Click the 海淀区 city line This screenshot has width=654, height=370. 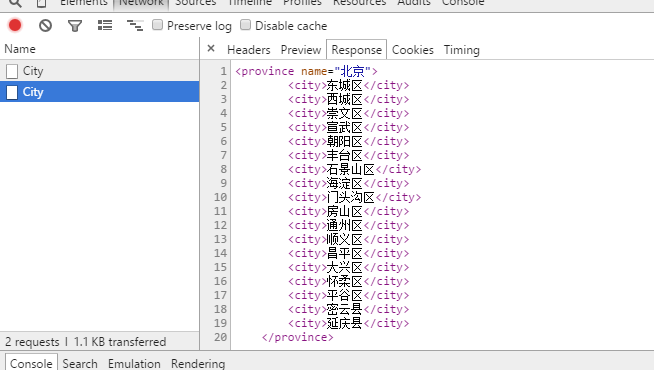pos(348,183)
